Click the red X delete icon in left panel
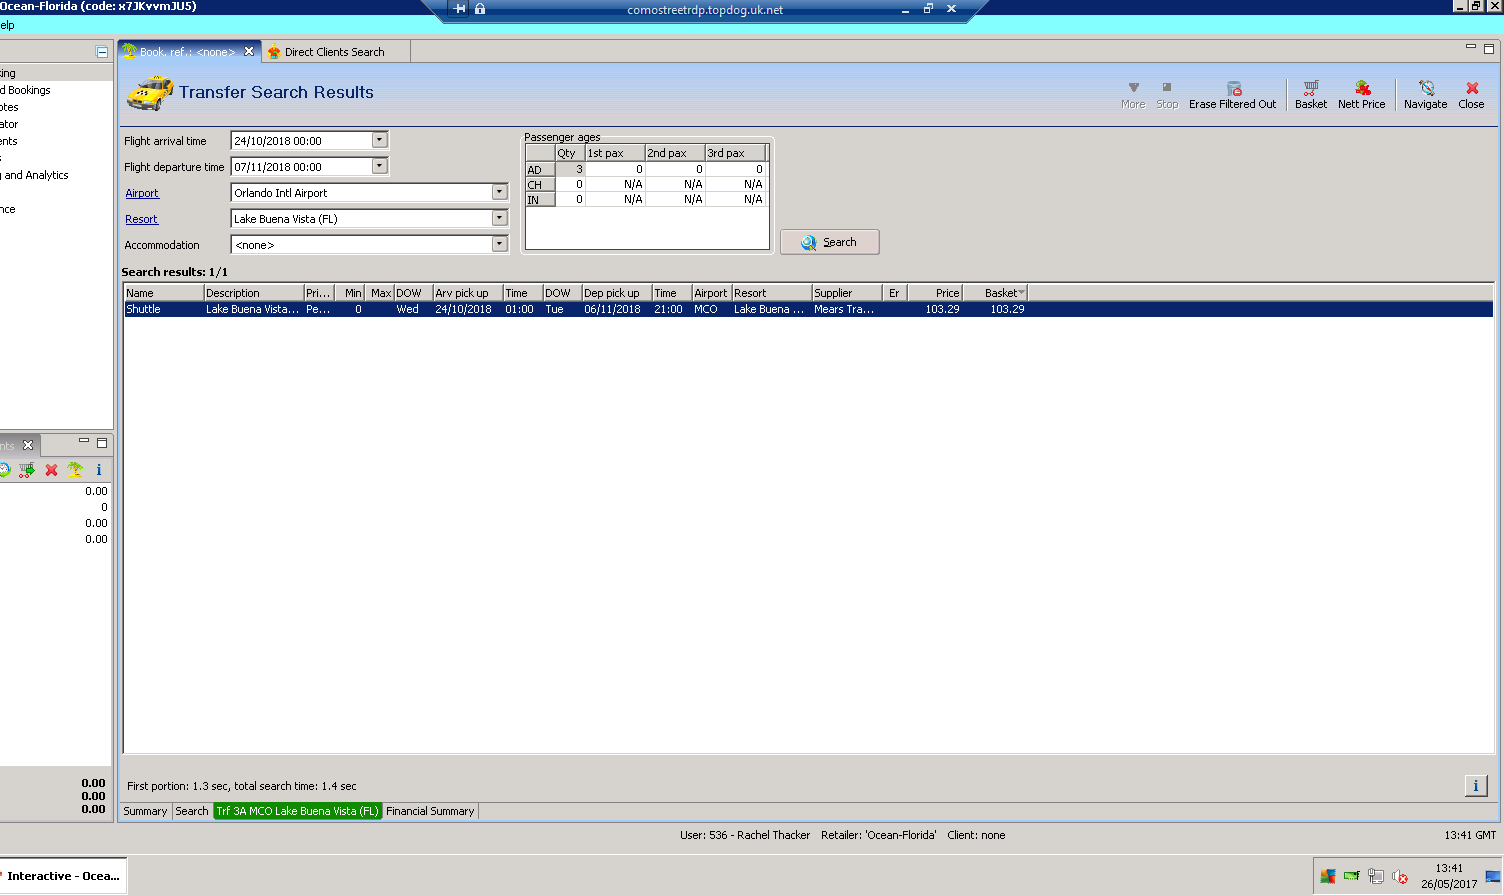Viewport: 1504px width, 896px height. (51, 470)
